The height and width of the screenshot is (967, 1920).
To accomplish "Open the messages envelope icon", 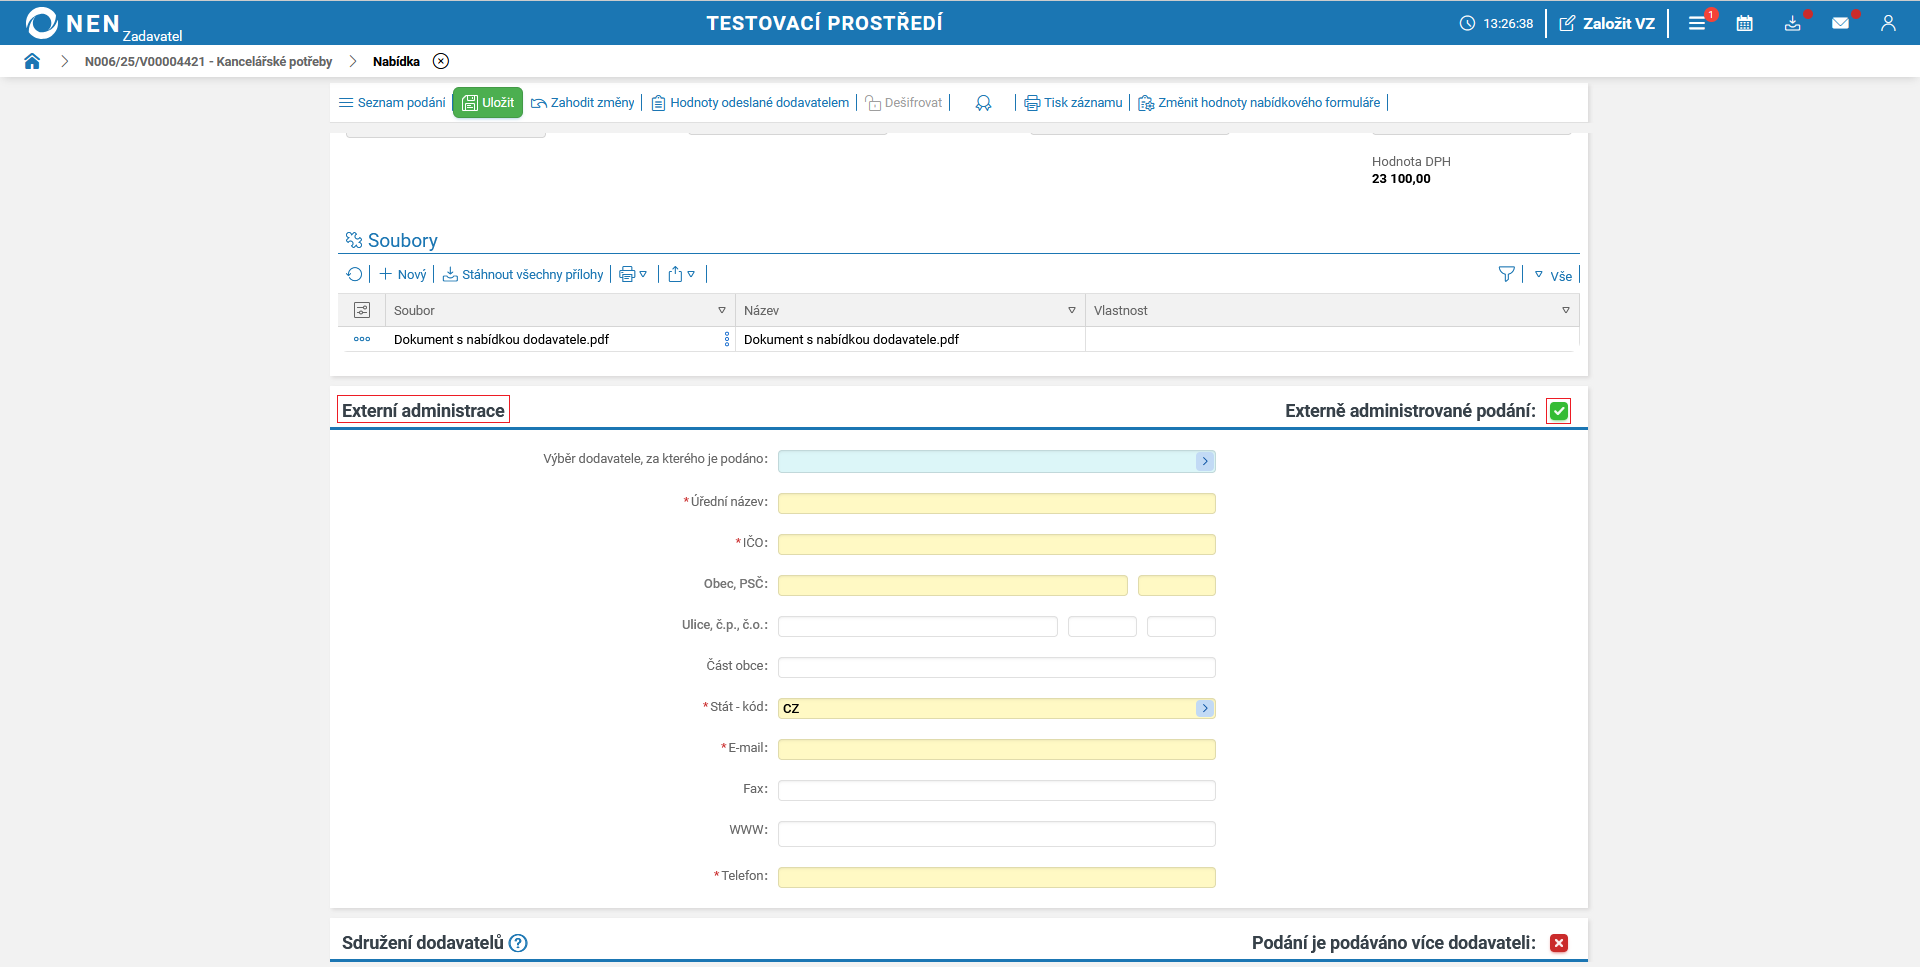I will [1840, 23].
